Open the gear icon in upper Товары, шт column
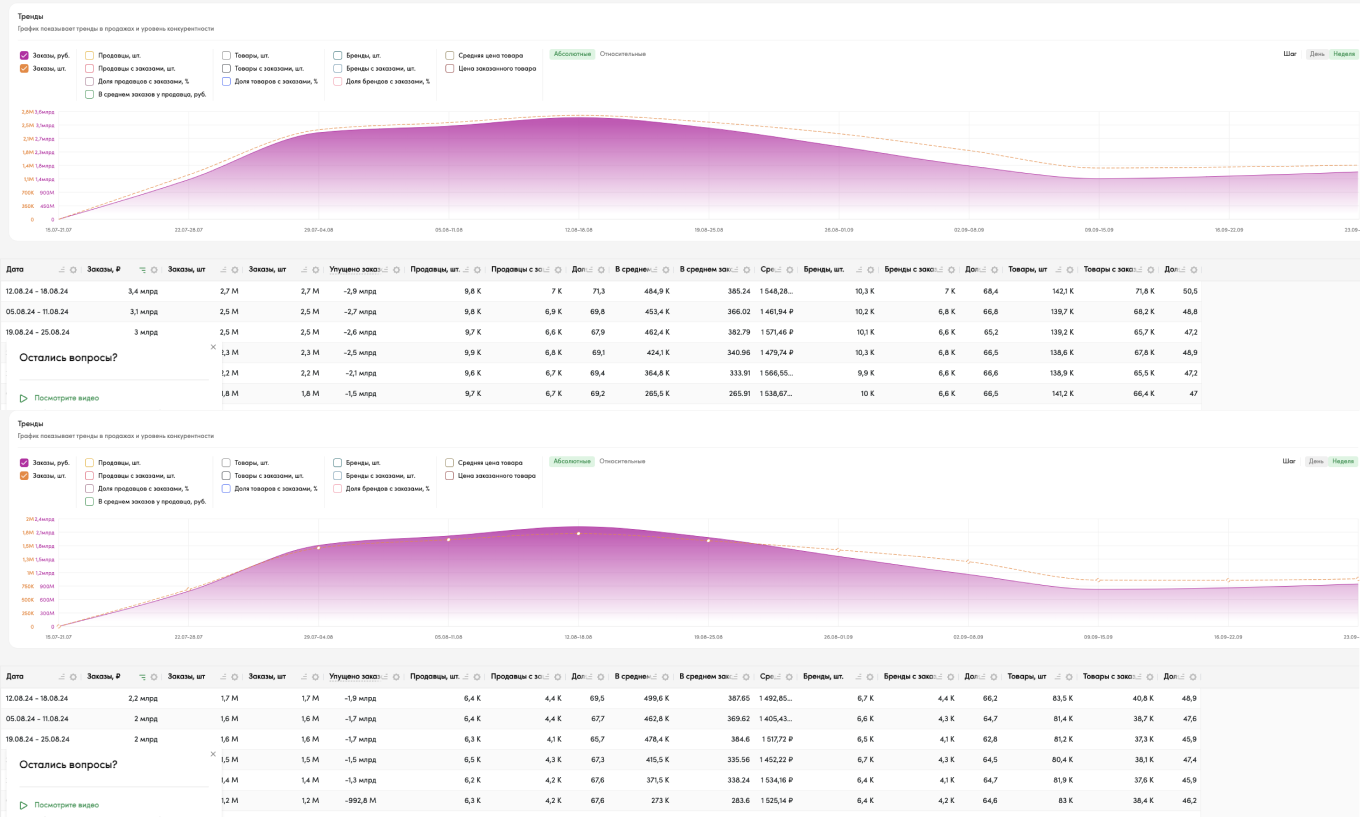Viewport: 1360px width, 817px height. coord(1071,270)
